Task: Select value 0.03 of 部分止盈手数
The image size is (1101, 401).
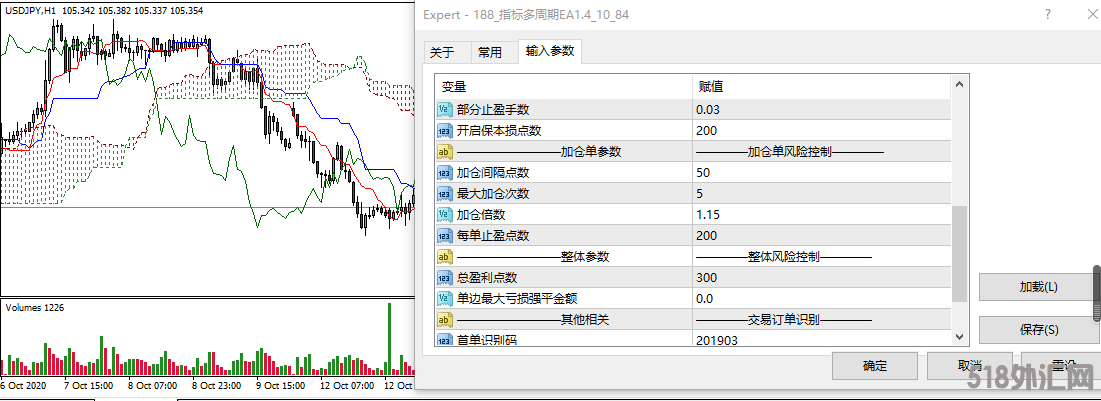Action: [708, 110]
